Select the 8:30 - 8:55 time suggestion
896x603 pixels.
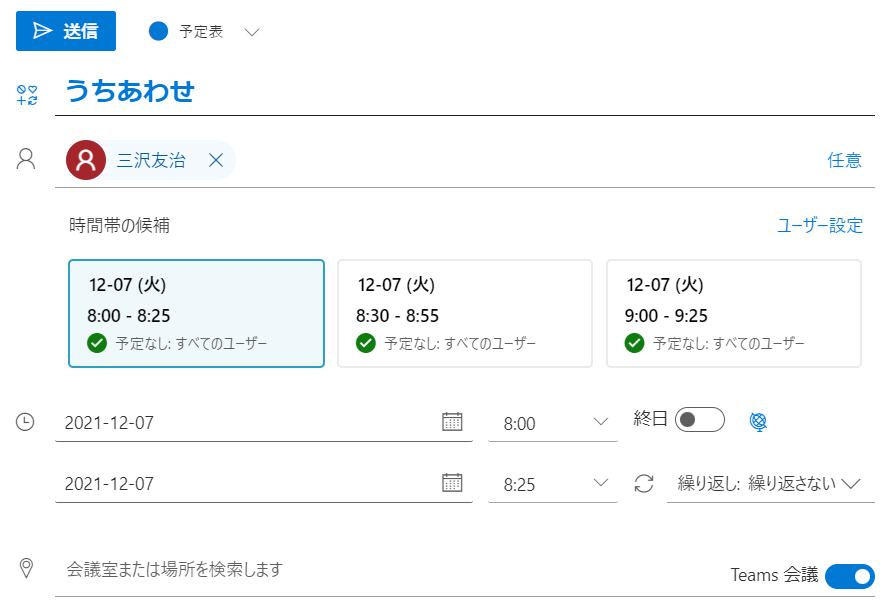pos(465,313)
